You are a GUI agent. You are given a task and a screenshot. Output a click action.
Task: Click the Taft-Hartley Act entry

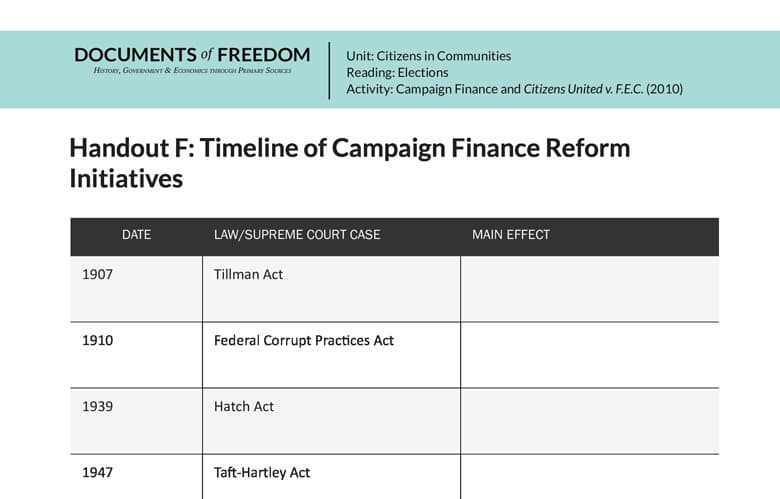click(262, 472)
